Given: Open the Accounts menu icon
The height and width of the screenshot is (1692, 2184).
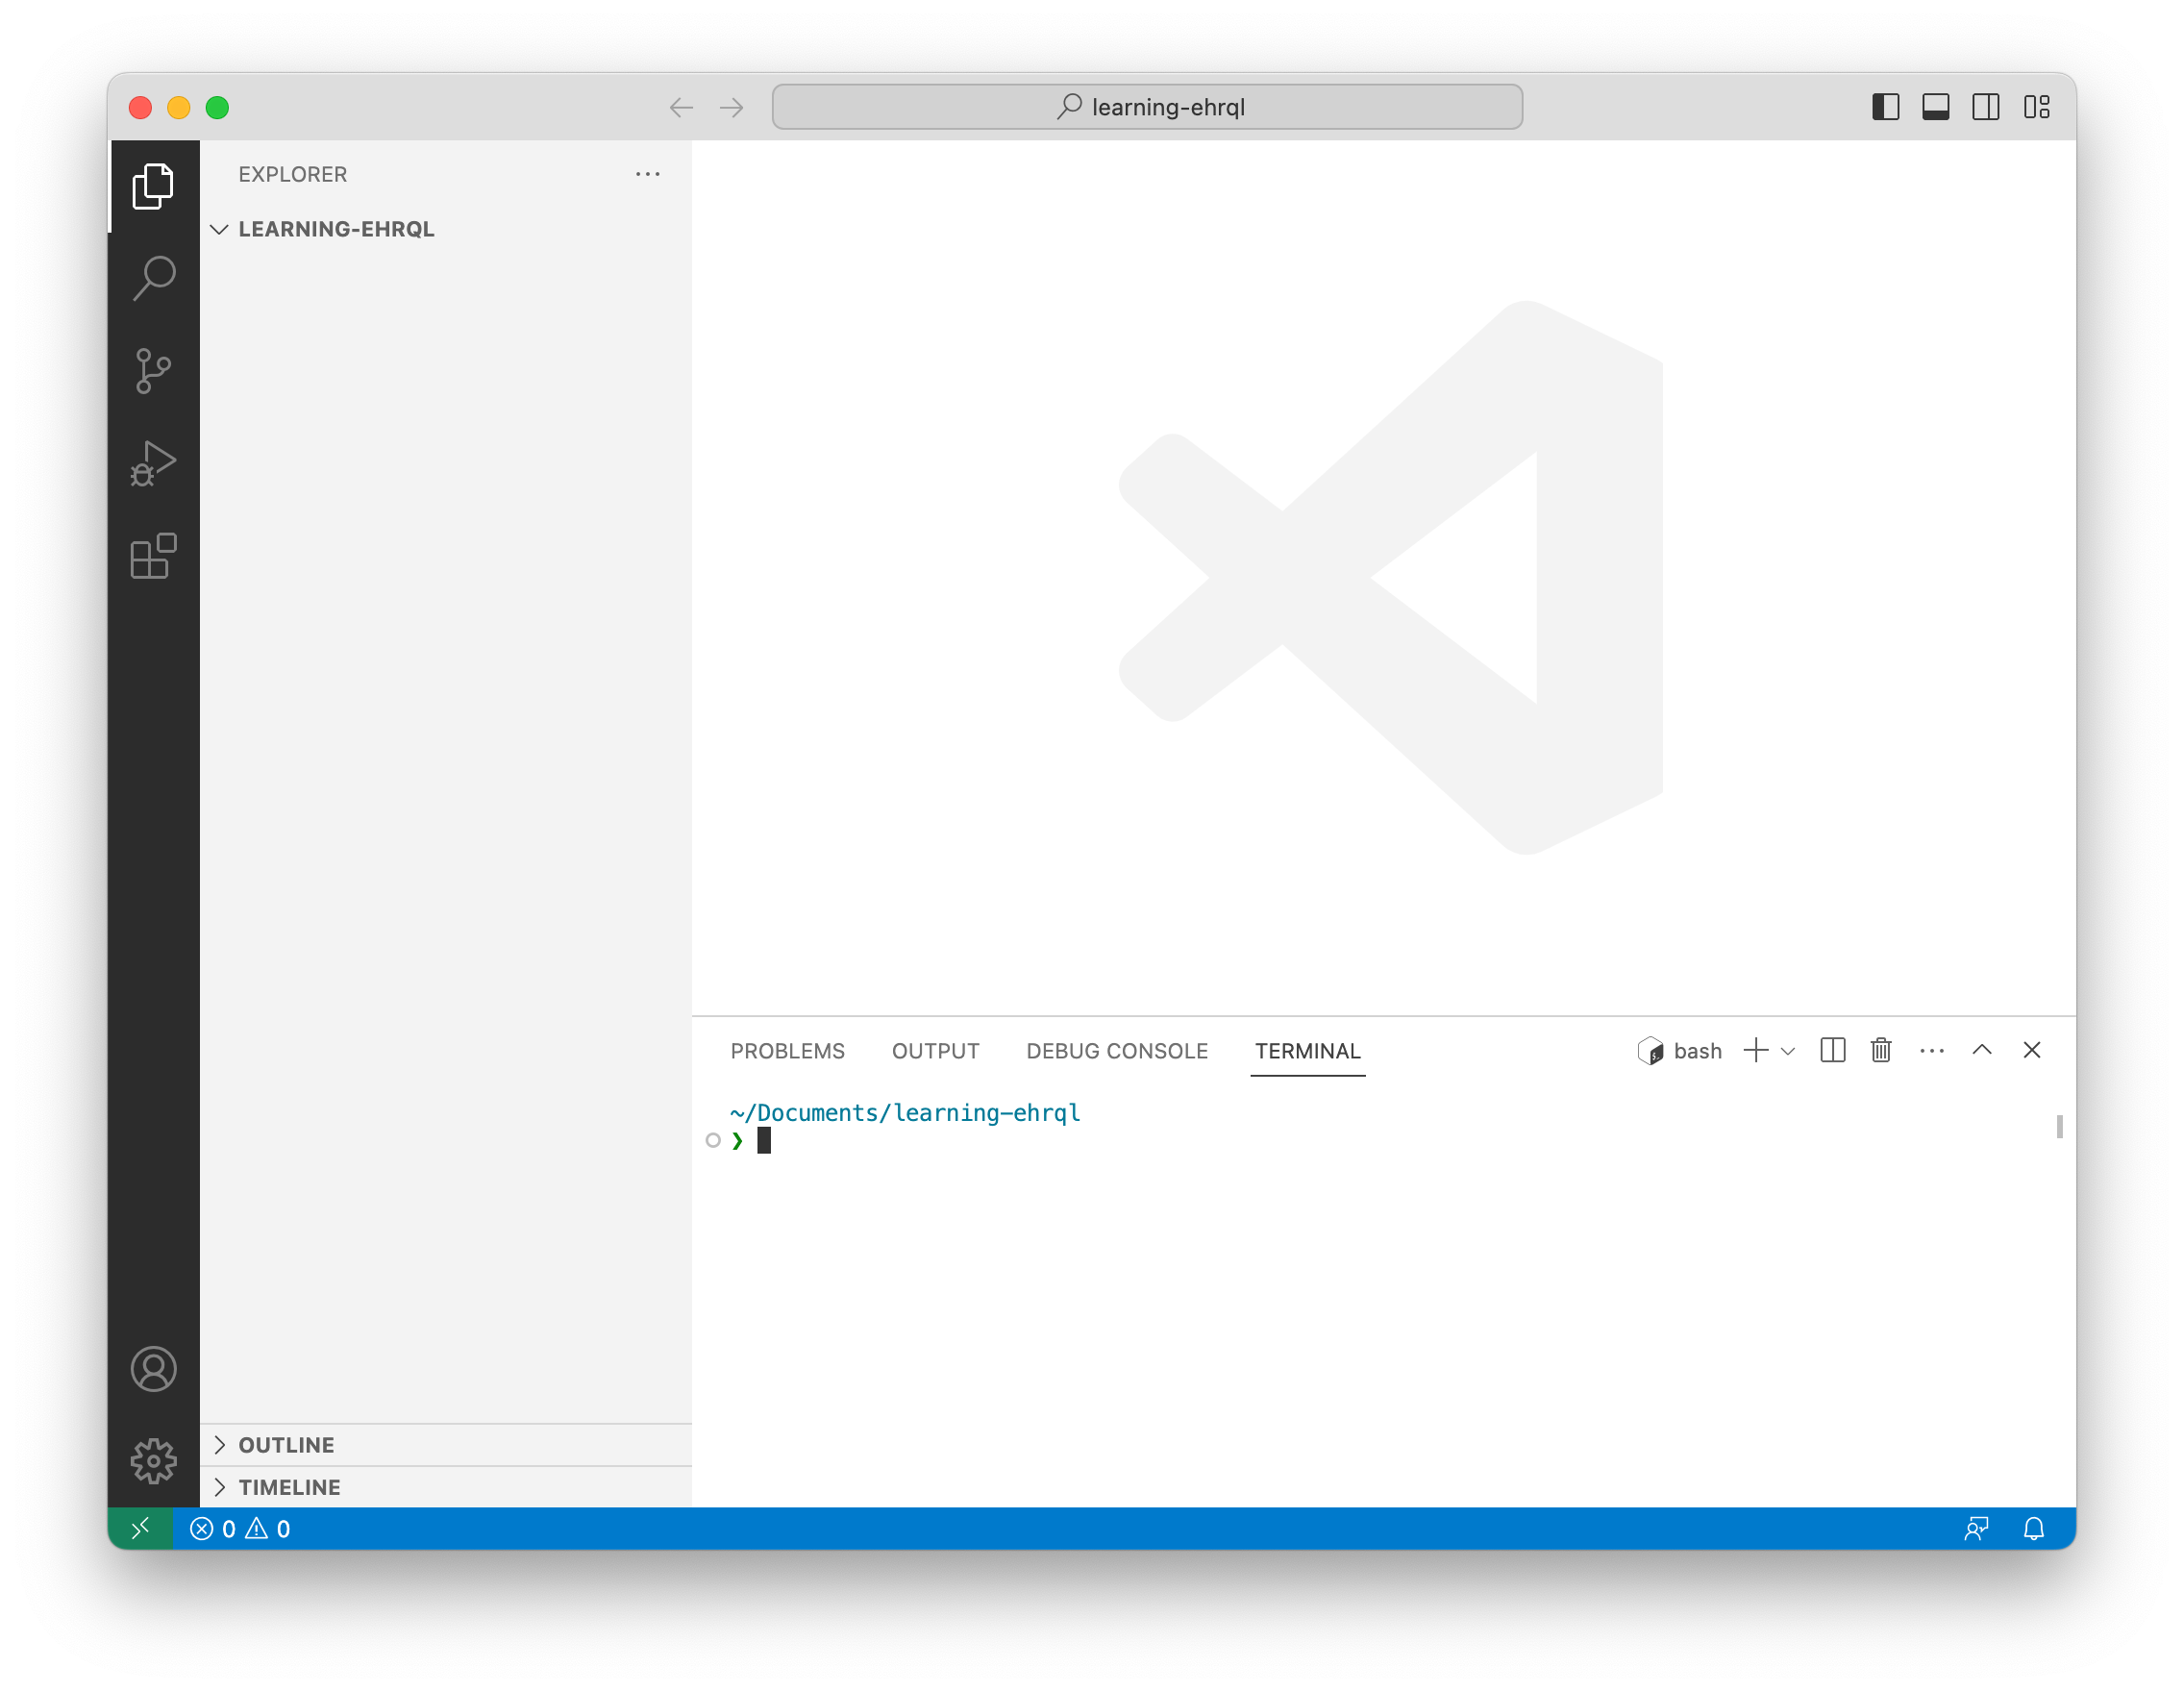Looking at the screenshot, I should coord(153,1369).
